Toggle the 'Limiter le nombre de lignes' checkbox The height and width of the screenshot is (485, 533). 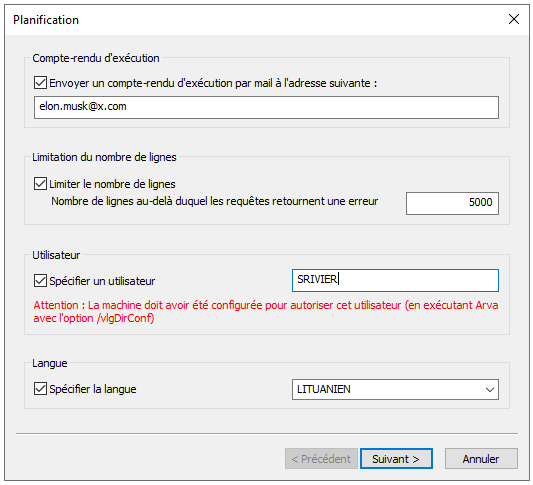[40, 184]
